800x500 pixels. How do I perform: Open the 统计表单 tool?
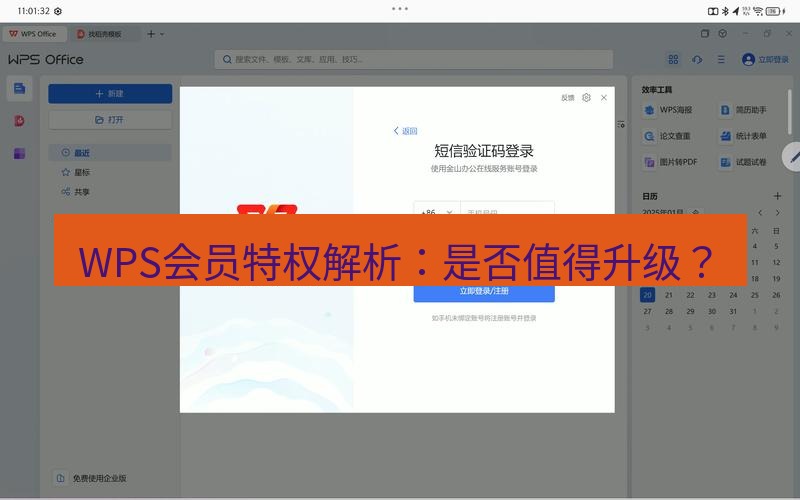(743, 136)
